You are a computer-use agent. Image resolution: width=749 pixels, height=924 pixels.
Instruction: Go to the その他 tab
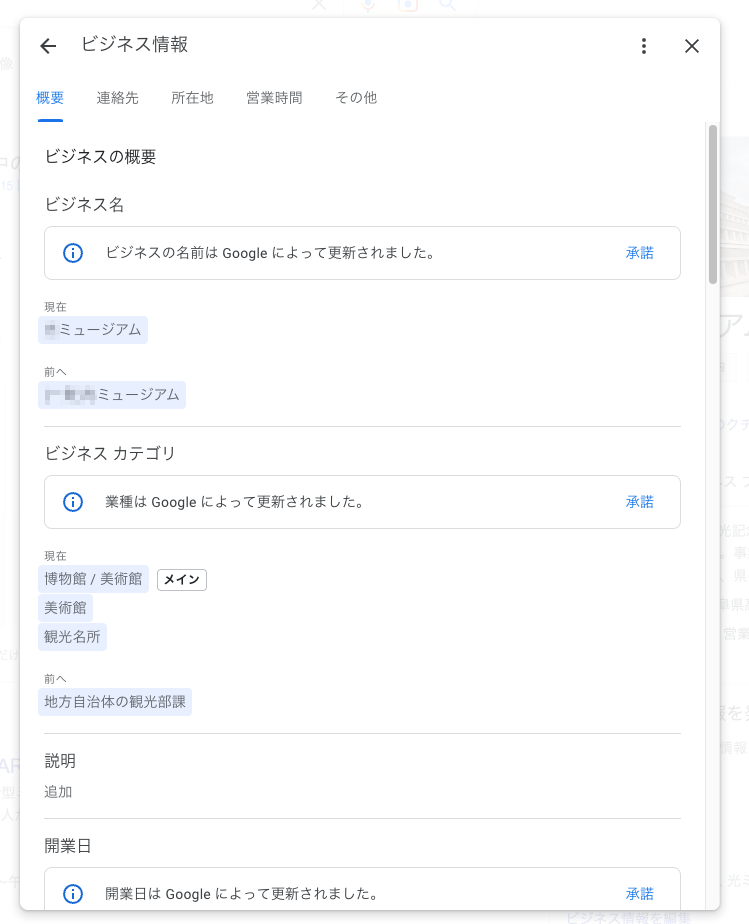[356, 98]
